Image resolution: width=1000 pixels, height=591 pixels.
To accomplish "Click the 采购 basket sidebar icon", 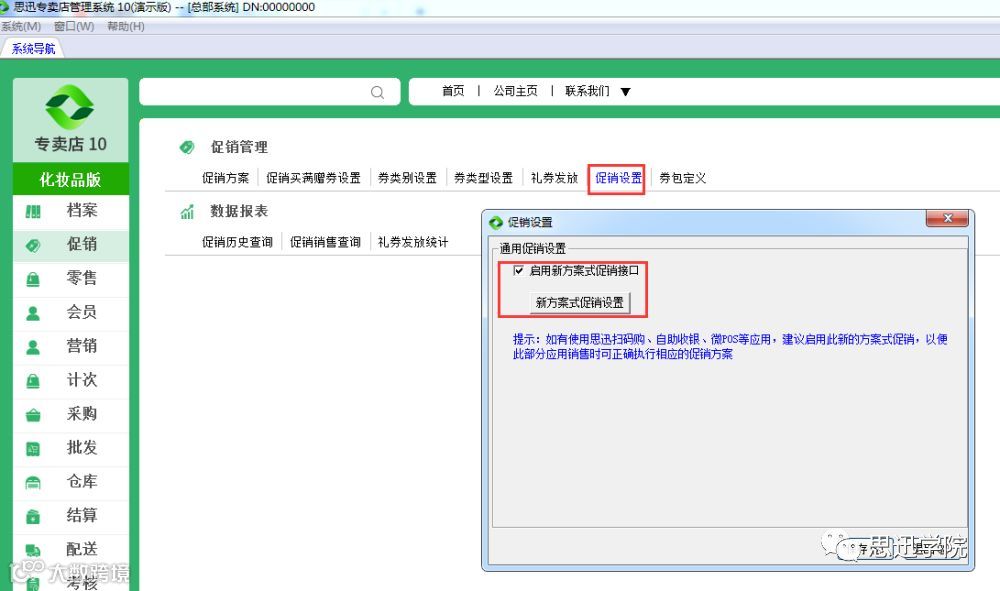I will [x=33, y=415].
